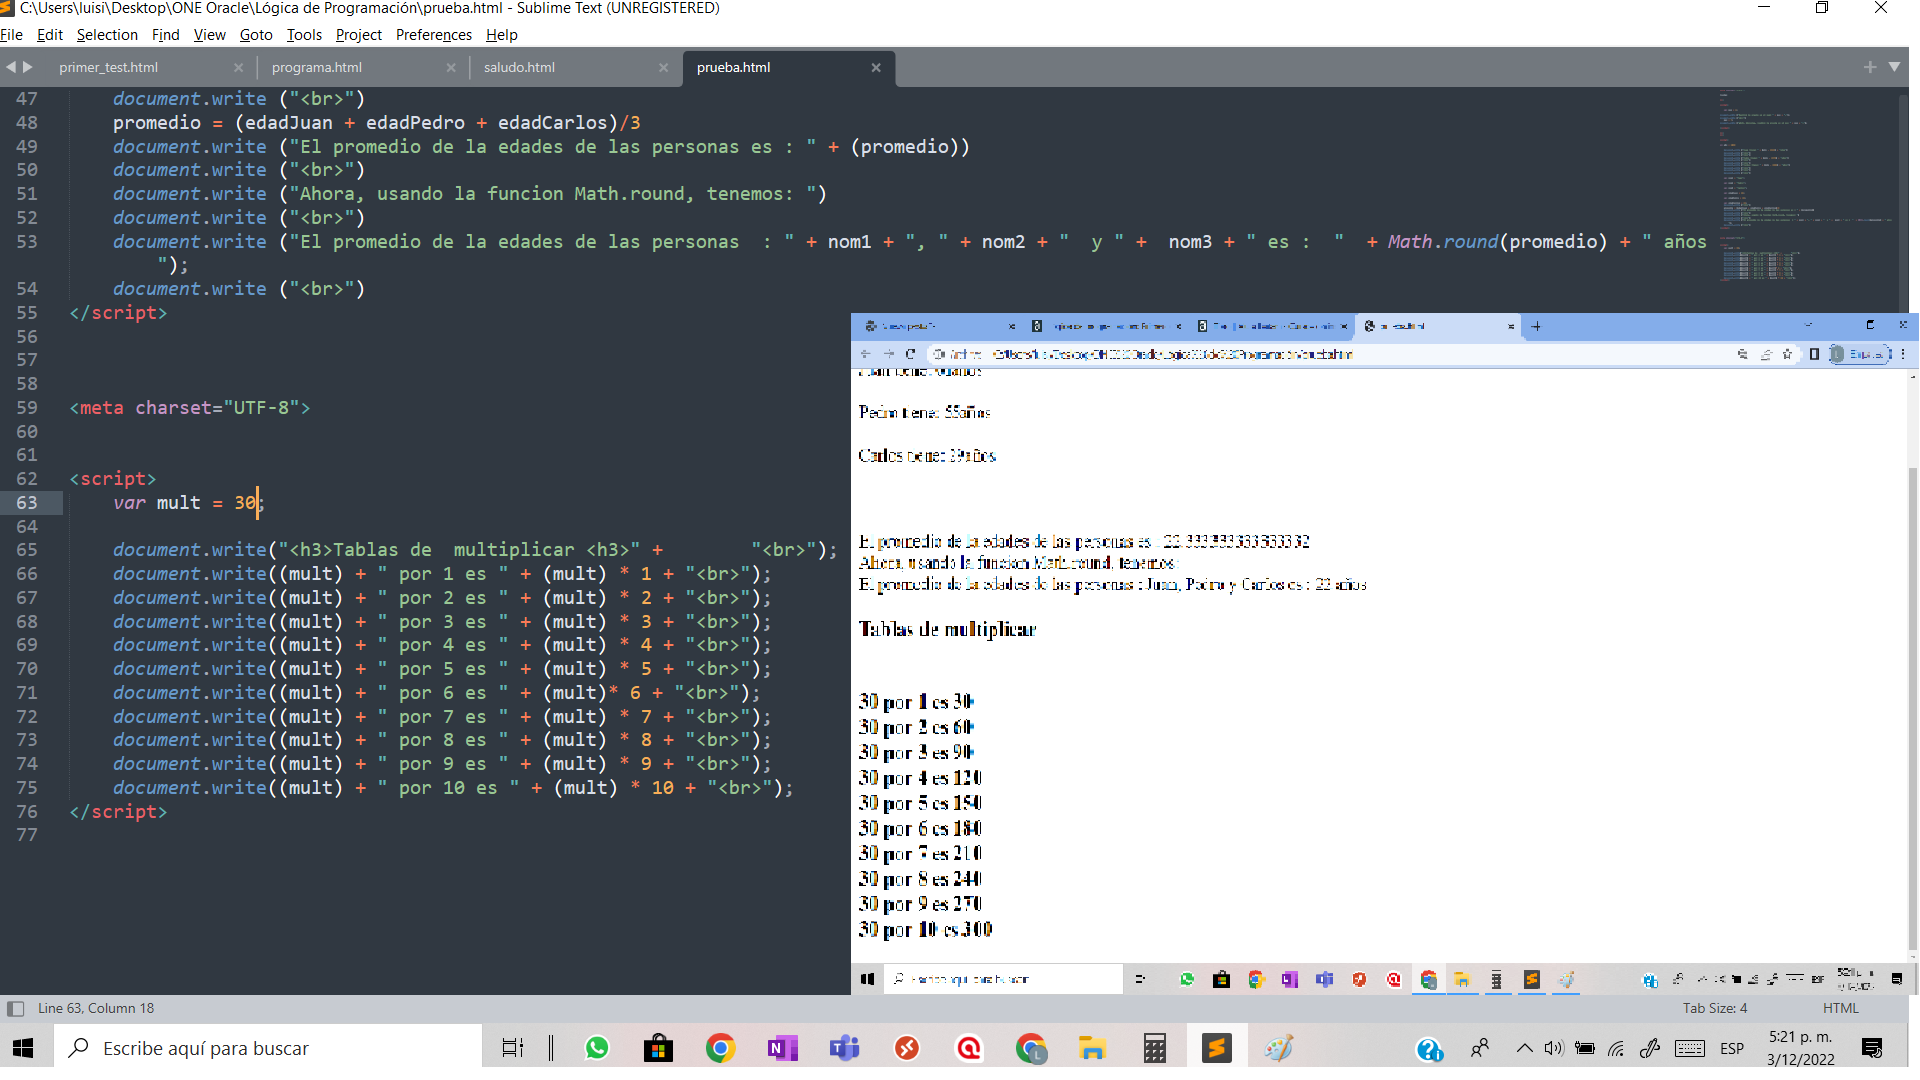Image resolution: width=1920 pixels, height=1080 pixels.
Task: Close the active fourth browser tab
Action: (x=1510, y=326)
